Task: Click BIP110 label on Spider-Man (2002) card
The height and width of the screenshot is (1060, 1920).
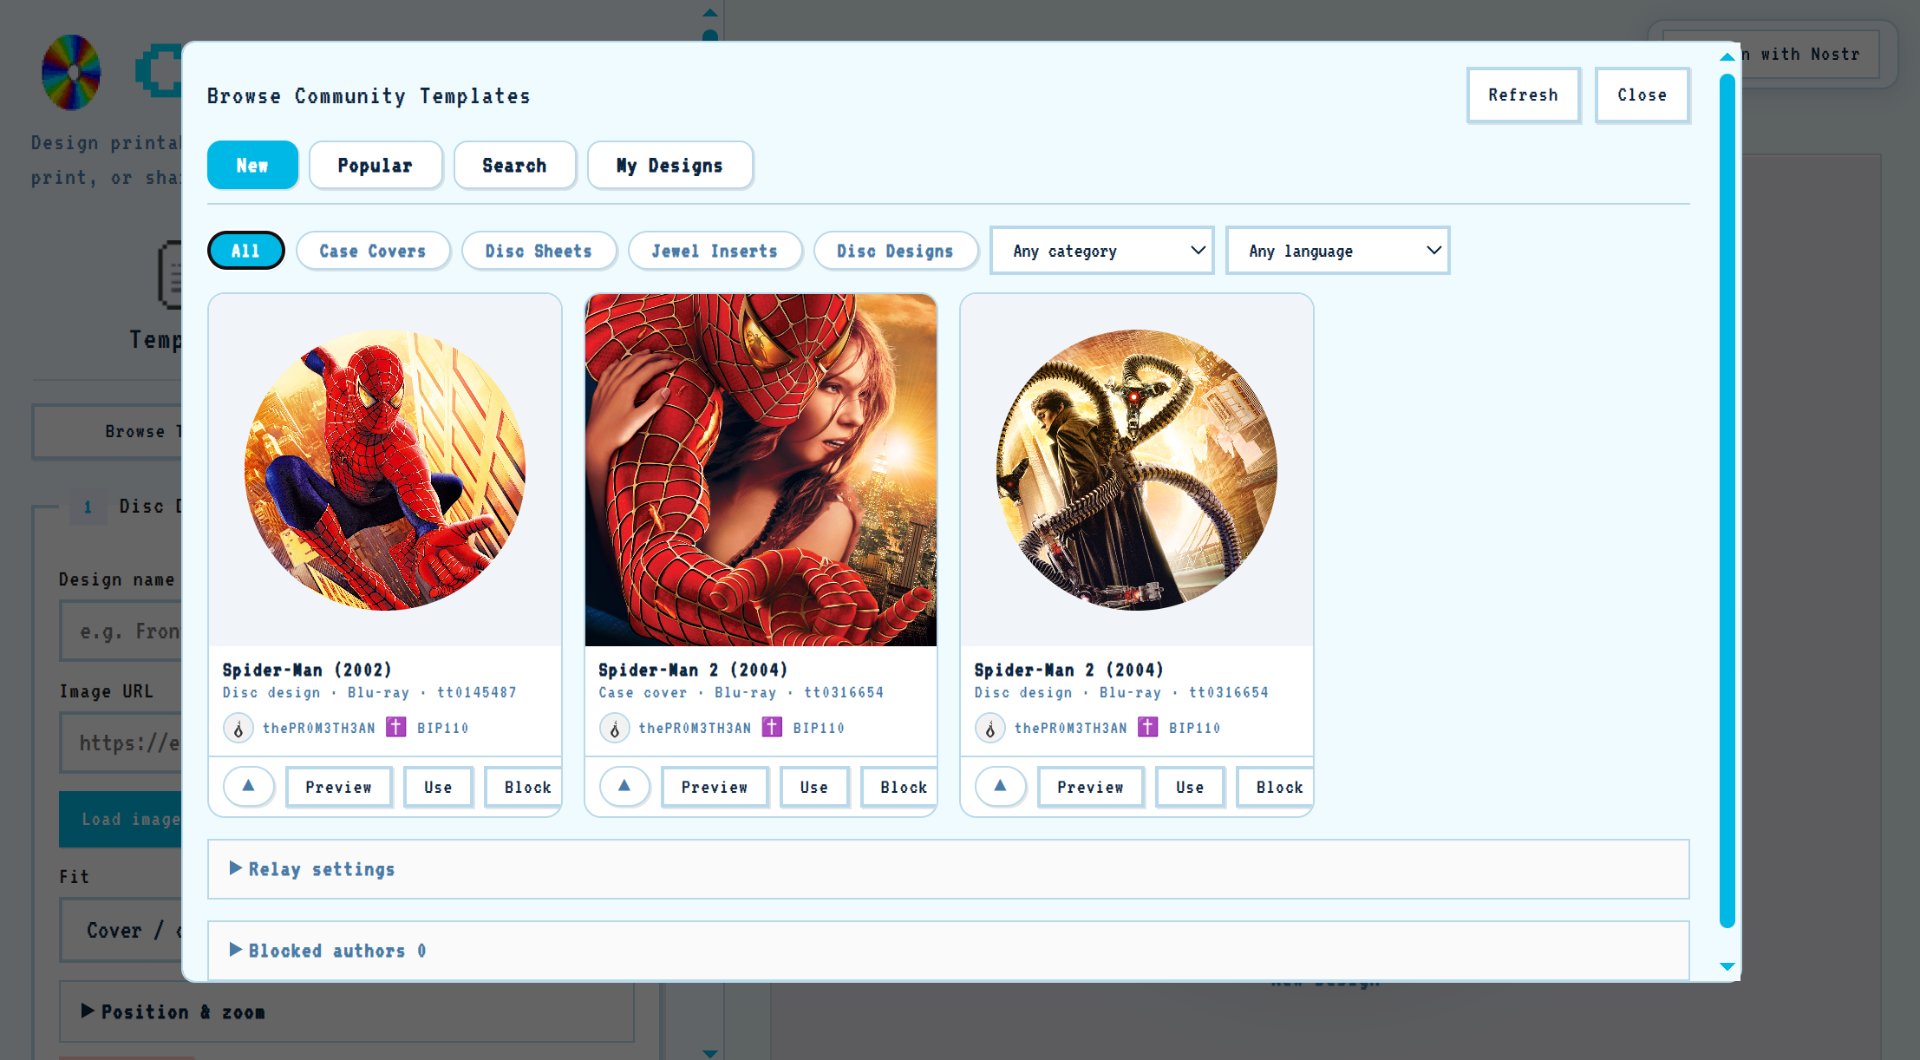Action: click(x=443, y=728)
